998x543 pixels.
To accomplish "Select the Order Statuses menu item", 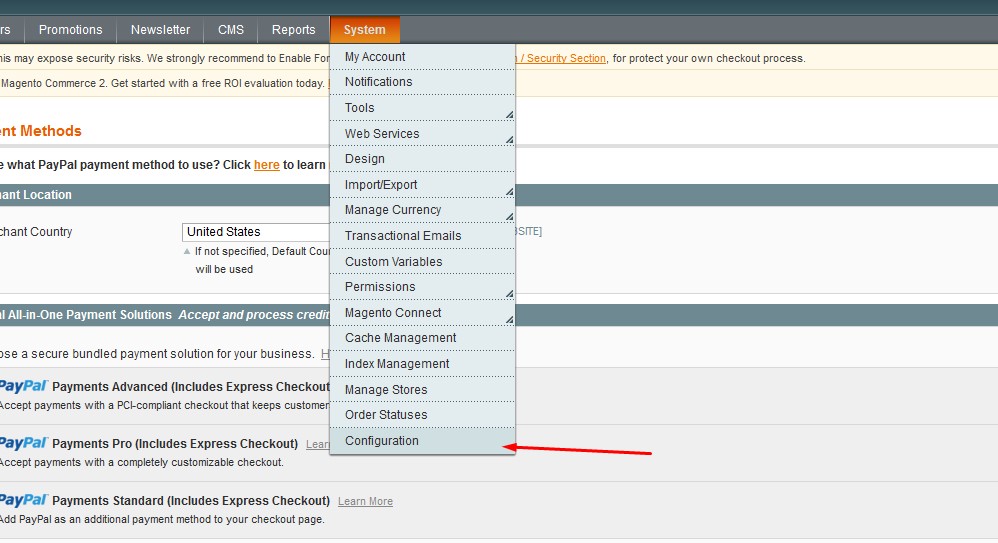I will (386, 415).
